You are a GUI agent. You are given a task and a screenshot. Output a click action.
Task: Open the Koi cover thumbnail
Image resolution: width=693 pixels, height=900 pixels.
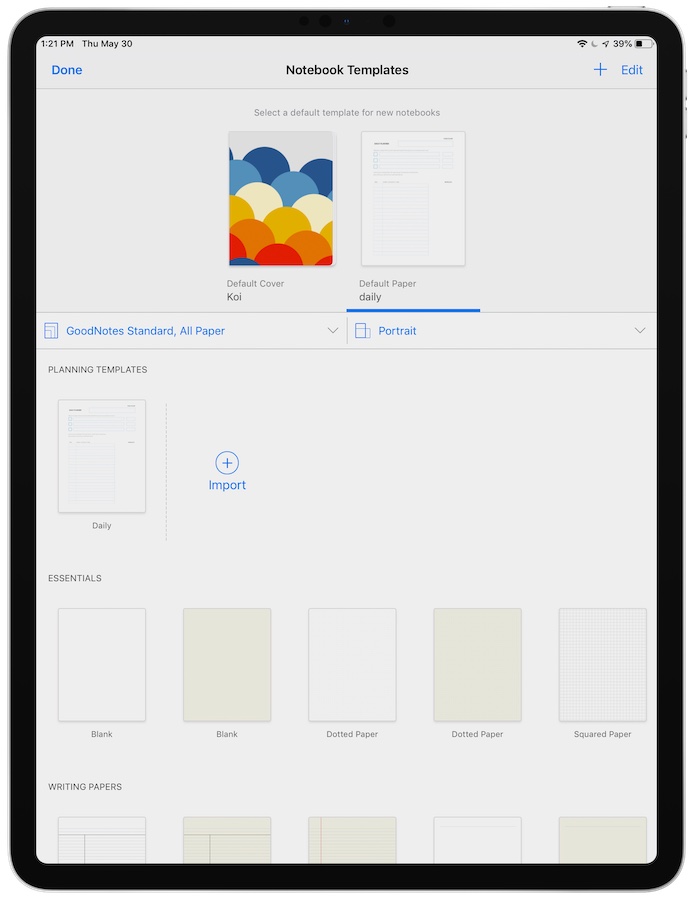pos(281,199)
